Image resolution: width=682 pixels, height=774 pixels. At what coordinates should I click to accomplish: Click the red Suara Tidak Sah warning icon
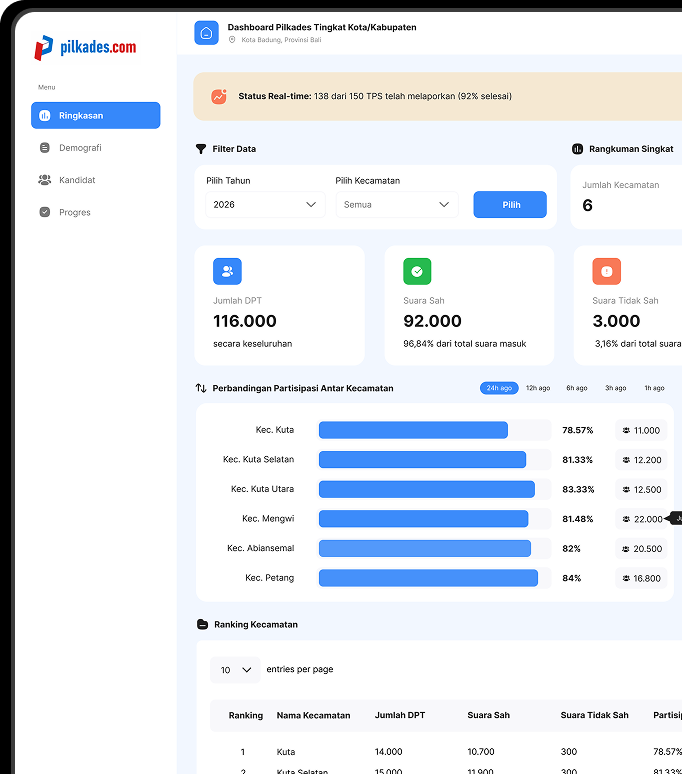(606, 271)
